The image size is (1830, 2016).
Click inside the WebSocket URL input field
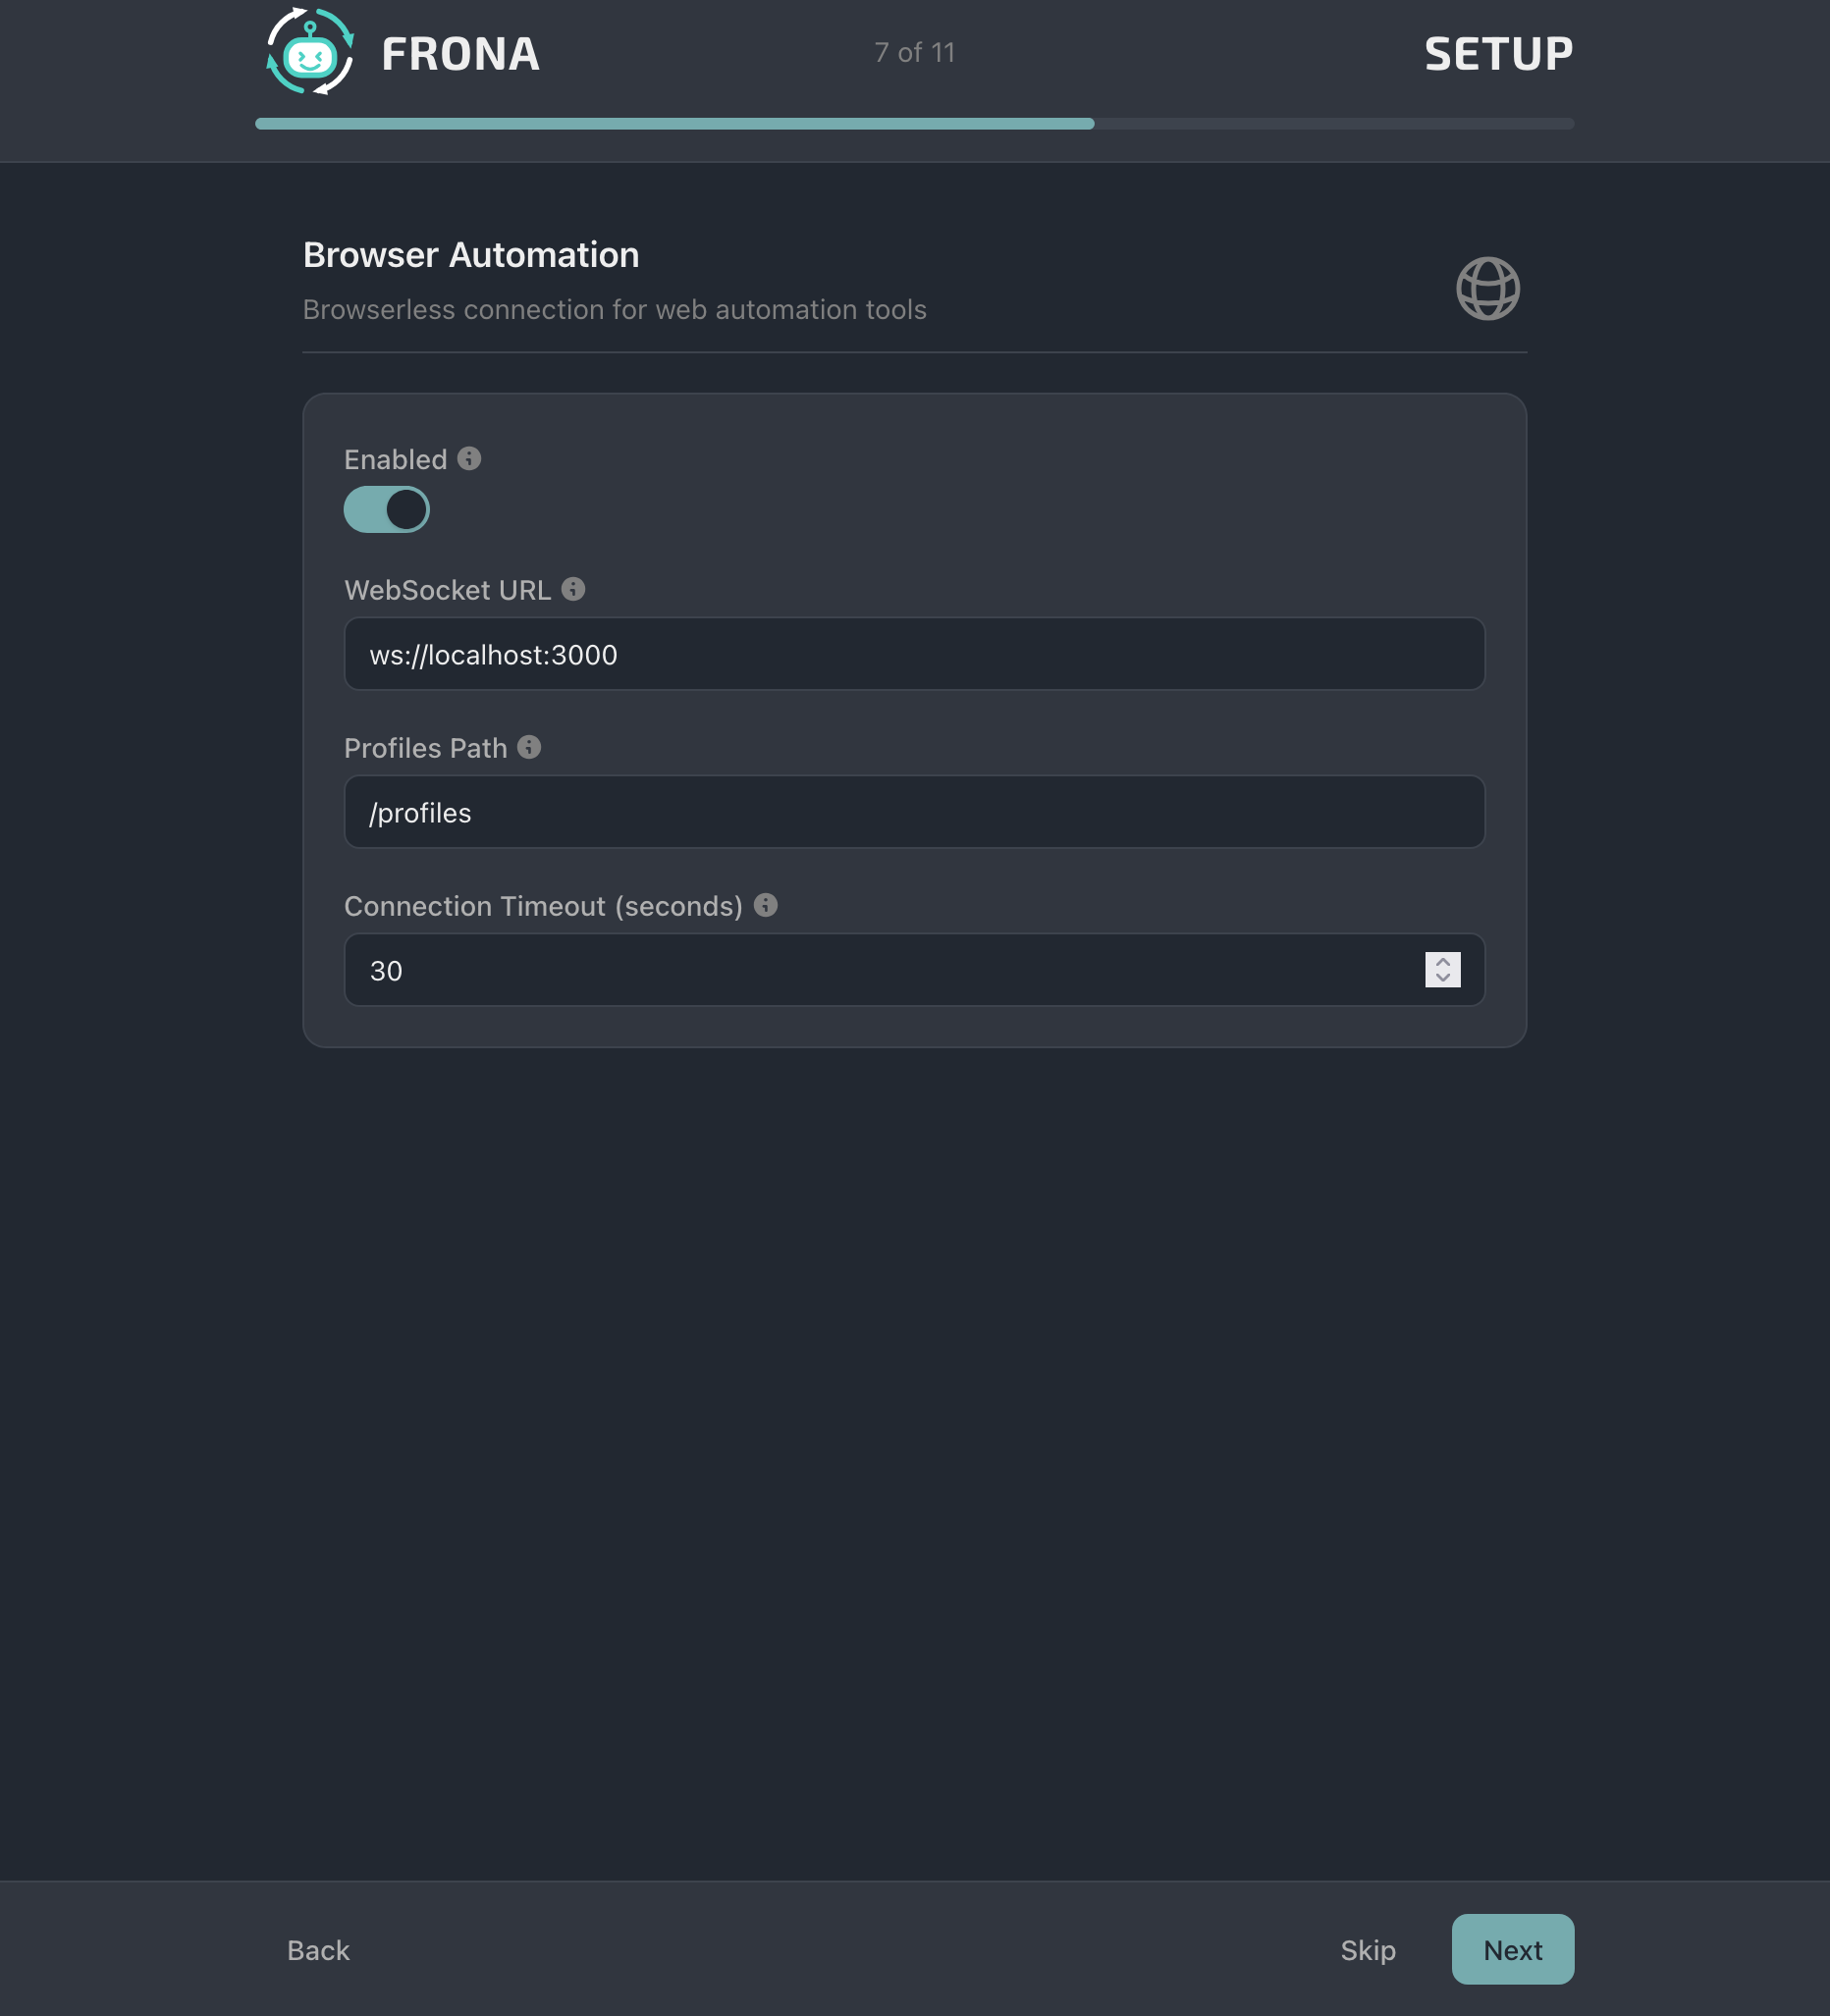pos(914,654)
